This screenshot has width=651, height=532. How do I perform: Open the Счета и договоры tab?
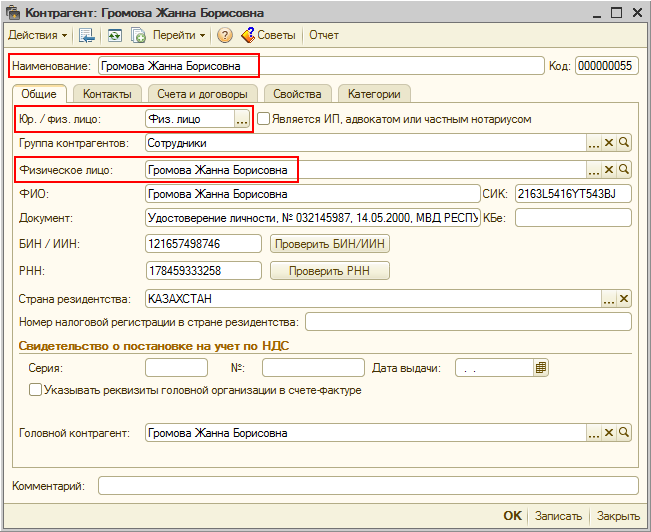pos(202,94)
